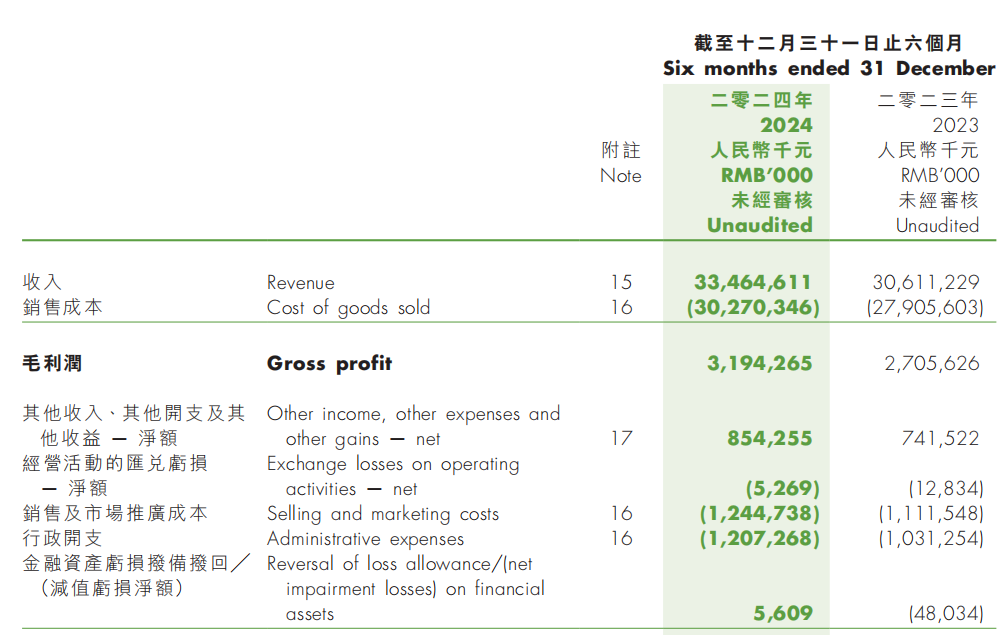Screen dimensions: 1005x635
Task: Select 2024 revenue value 33,464,611
Action: tap(752, 283)
